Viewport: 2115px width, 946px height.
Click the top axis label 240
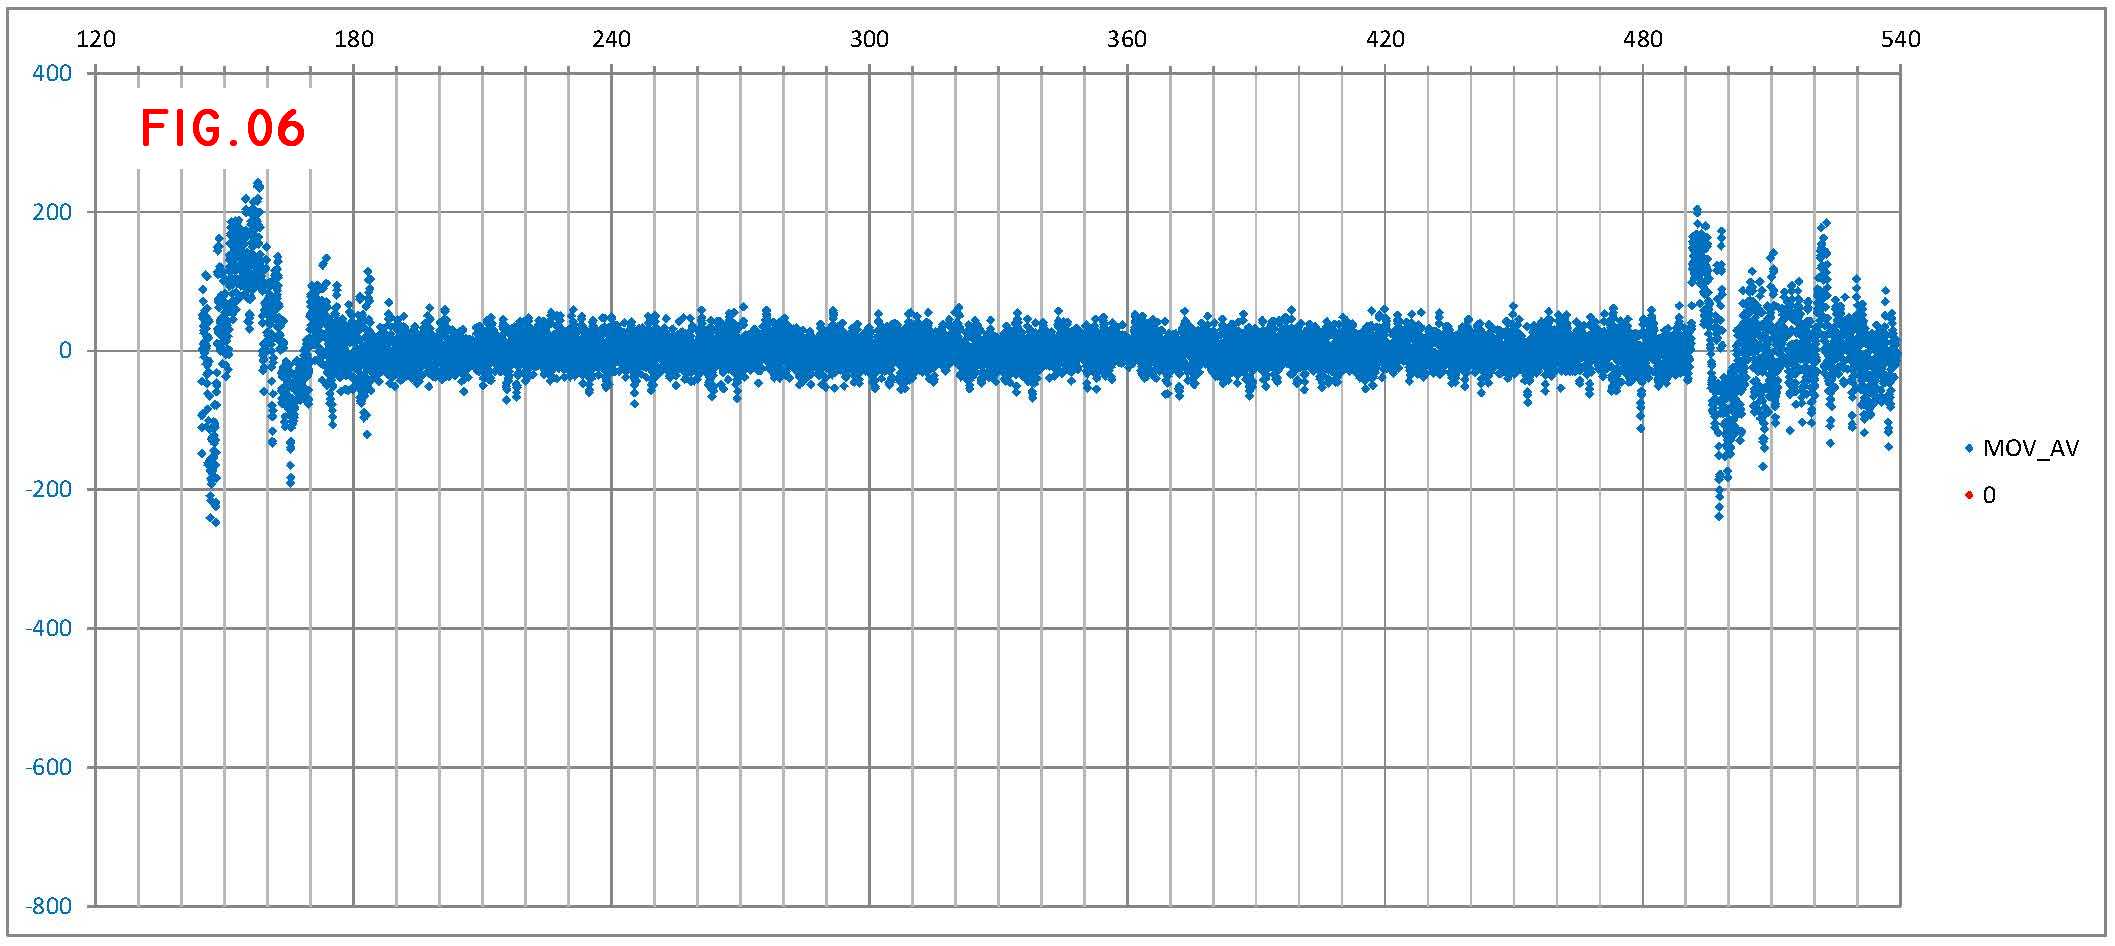(x=612, y=39)
